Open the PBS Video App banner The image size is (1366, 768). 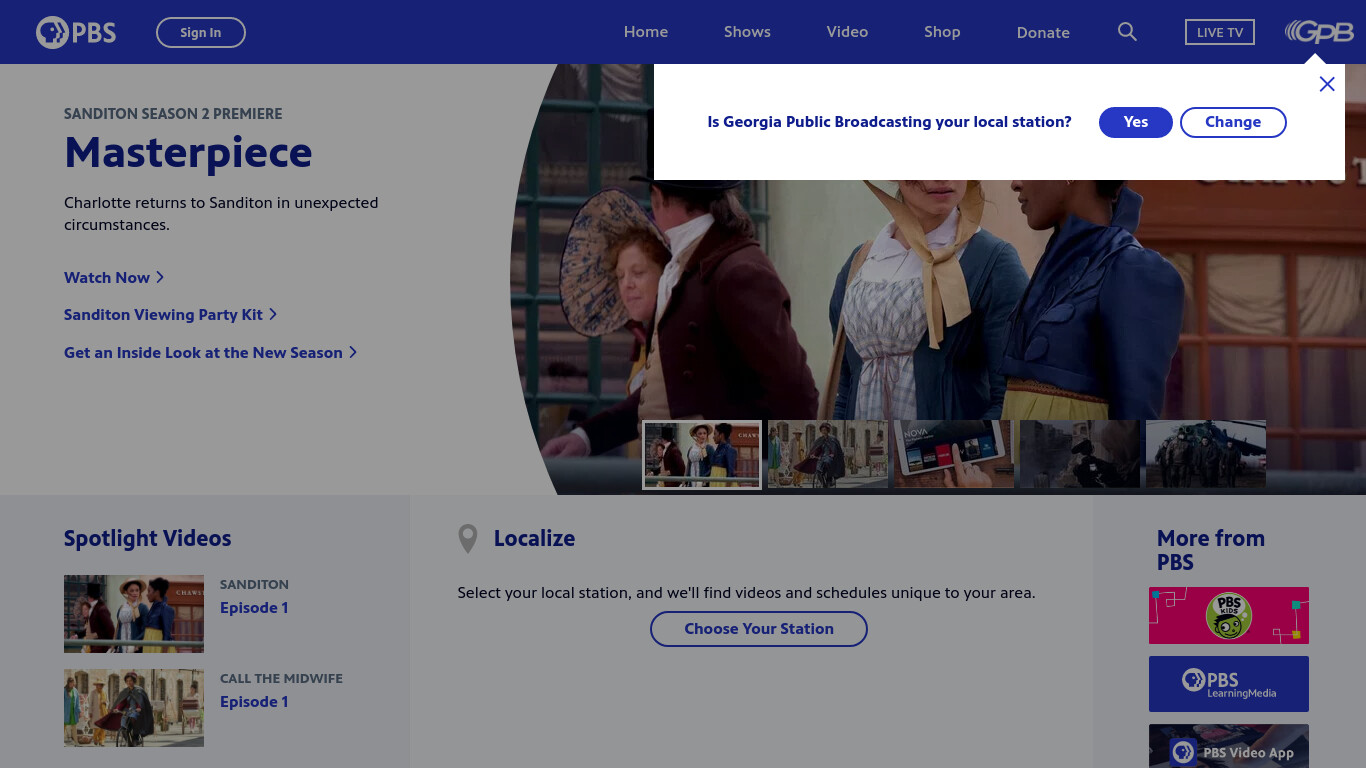point(1229,746)
